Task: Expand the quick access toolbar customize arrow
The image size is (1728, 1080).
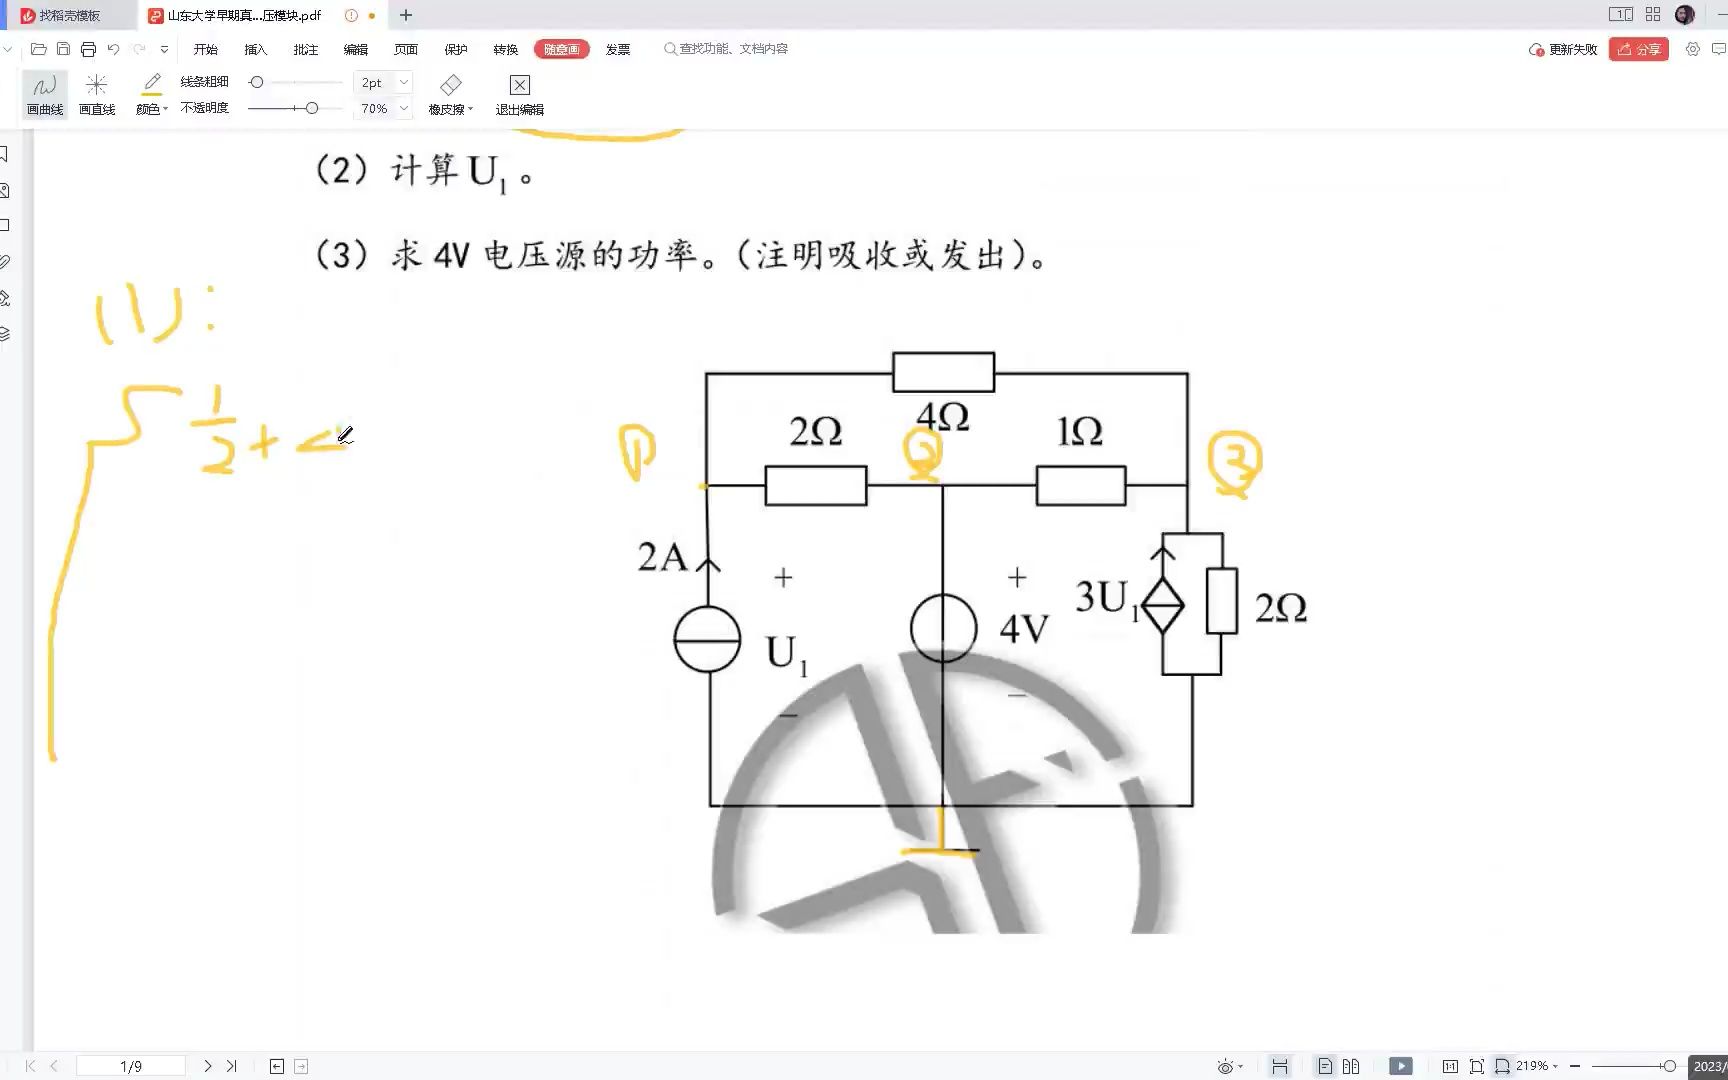Action: (165, 49)
